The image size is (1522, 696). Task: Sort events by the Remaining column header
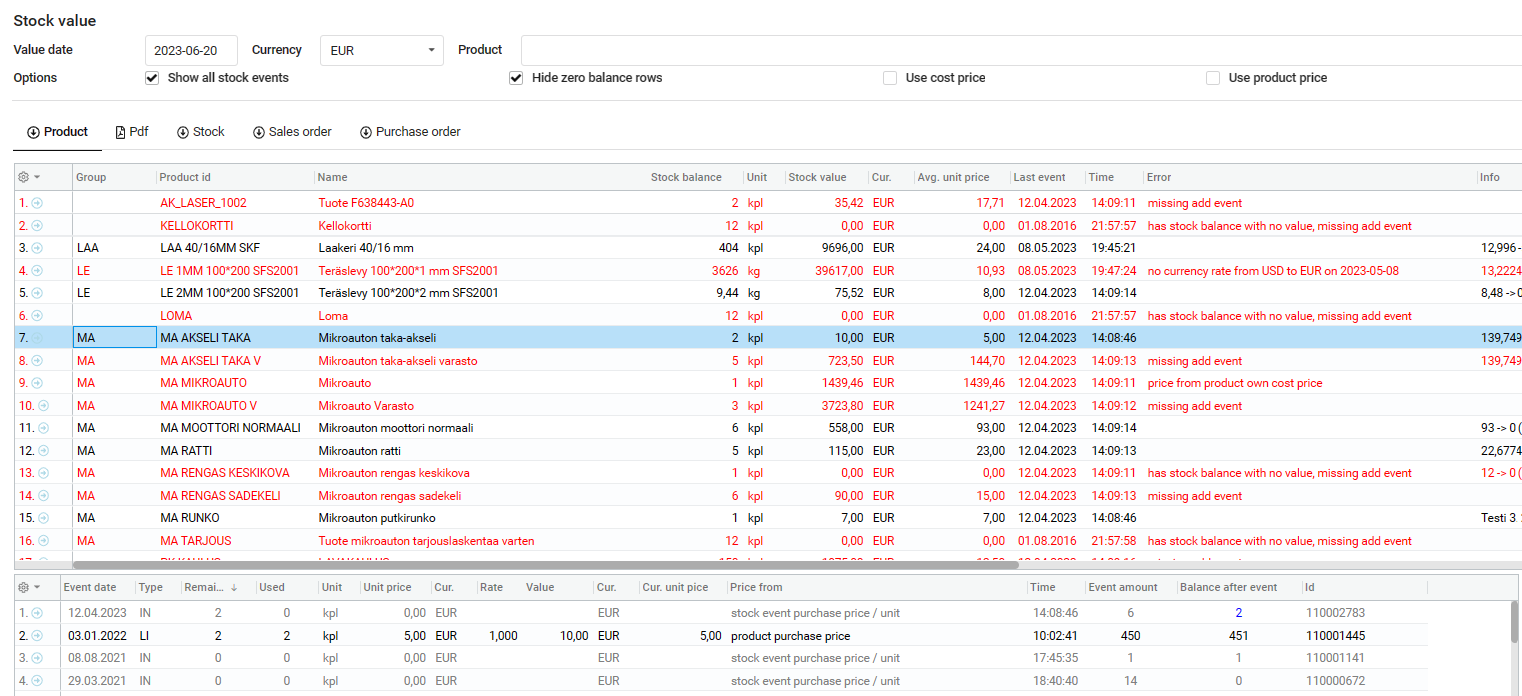click(210, 587)
